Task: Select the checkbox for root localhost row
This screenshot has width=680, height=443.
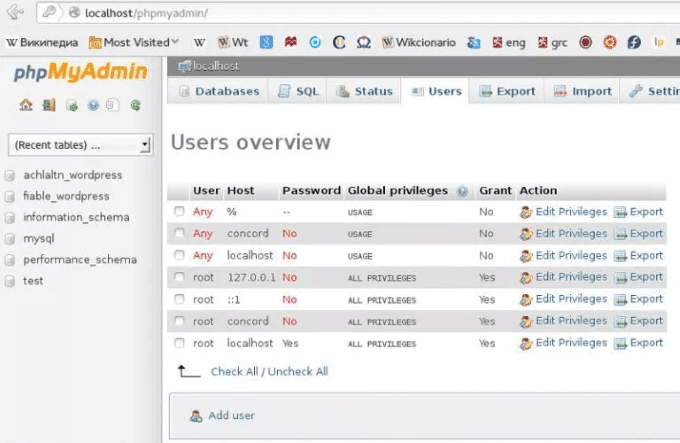Action: pos(180,343)
